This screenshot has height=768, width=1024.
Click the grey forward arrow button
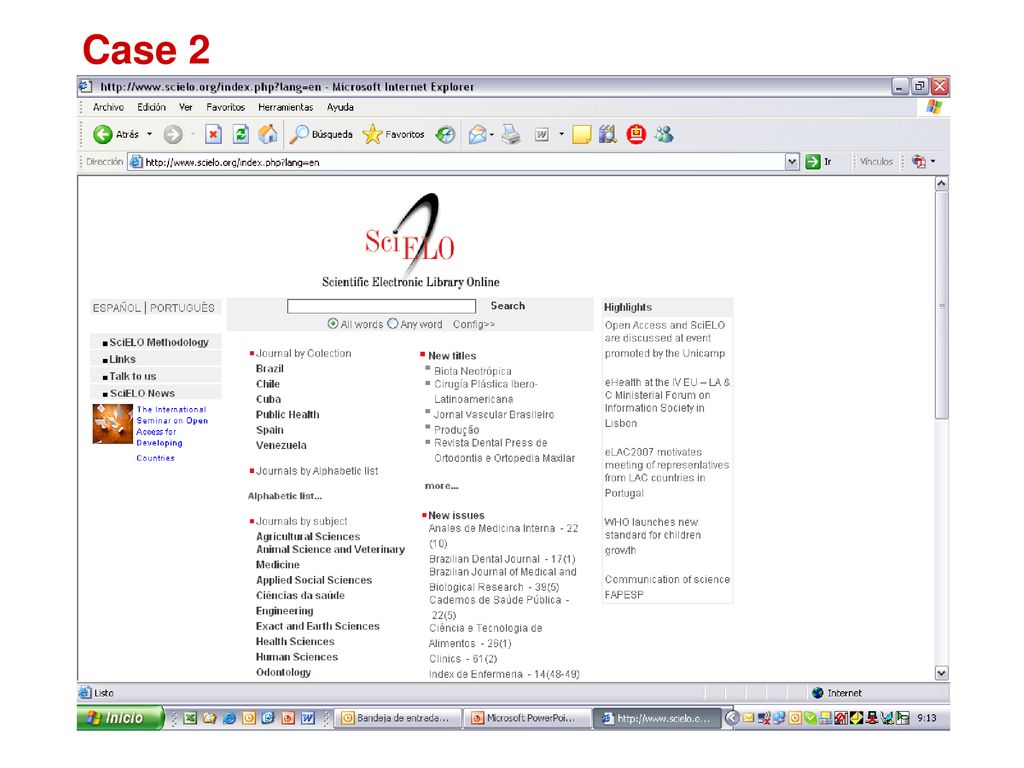tap(173, 135)
